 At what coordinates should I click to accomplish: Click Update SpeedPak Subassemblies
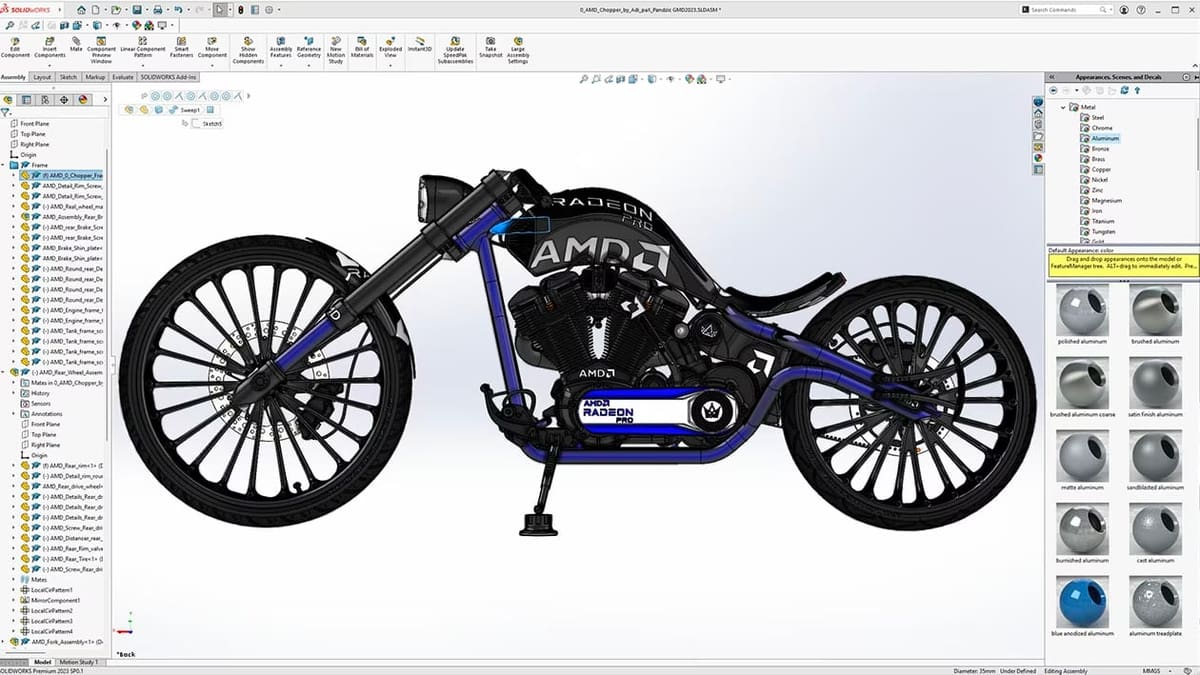[456, 50]
